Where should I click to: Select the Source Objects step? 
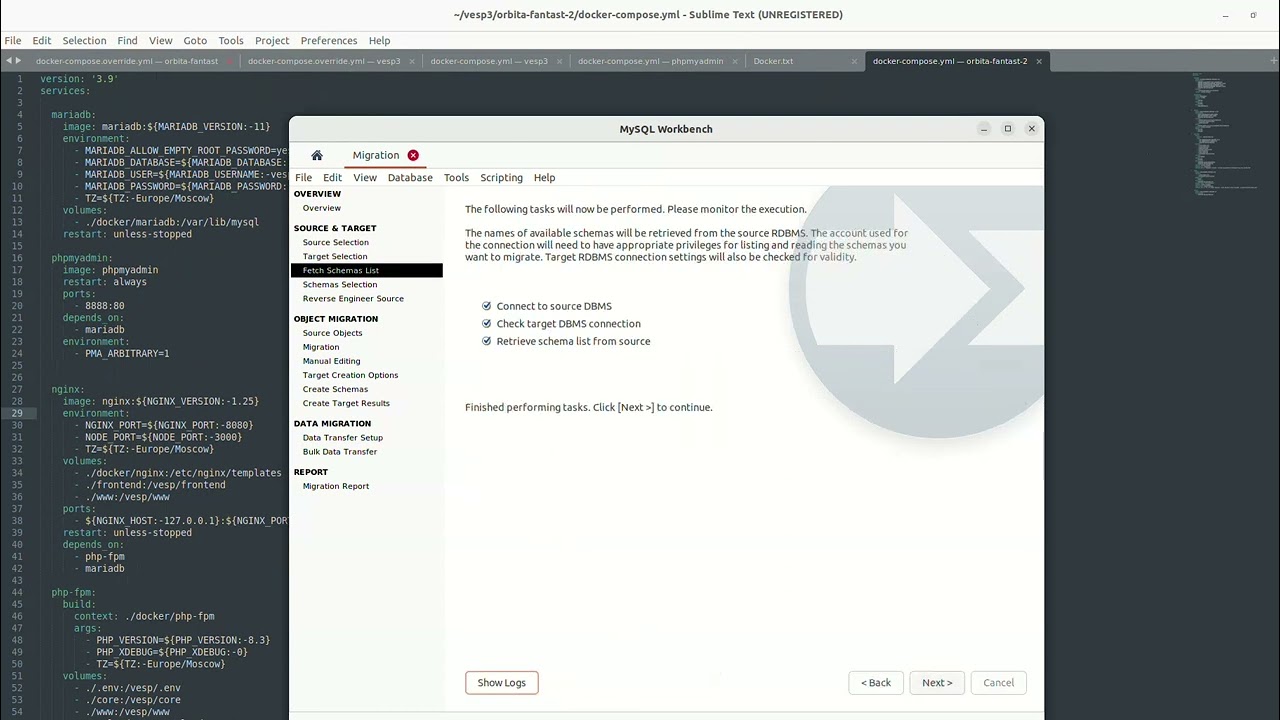pos(333,333)
